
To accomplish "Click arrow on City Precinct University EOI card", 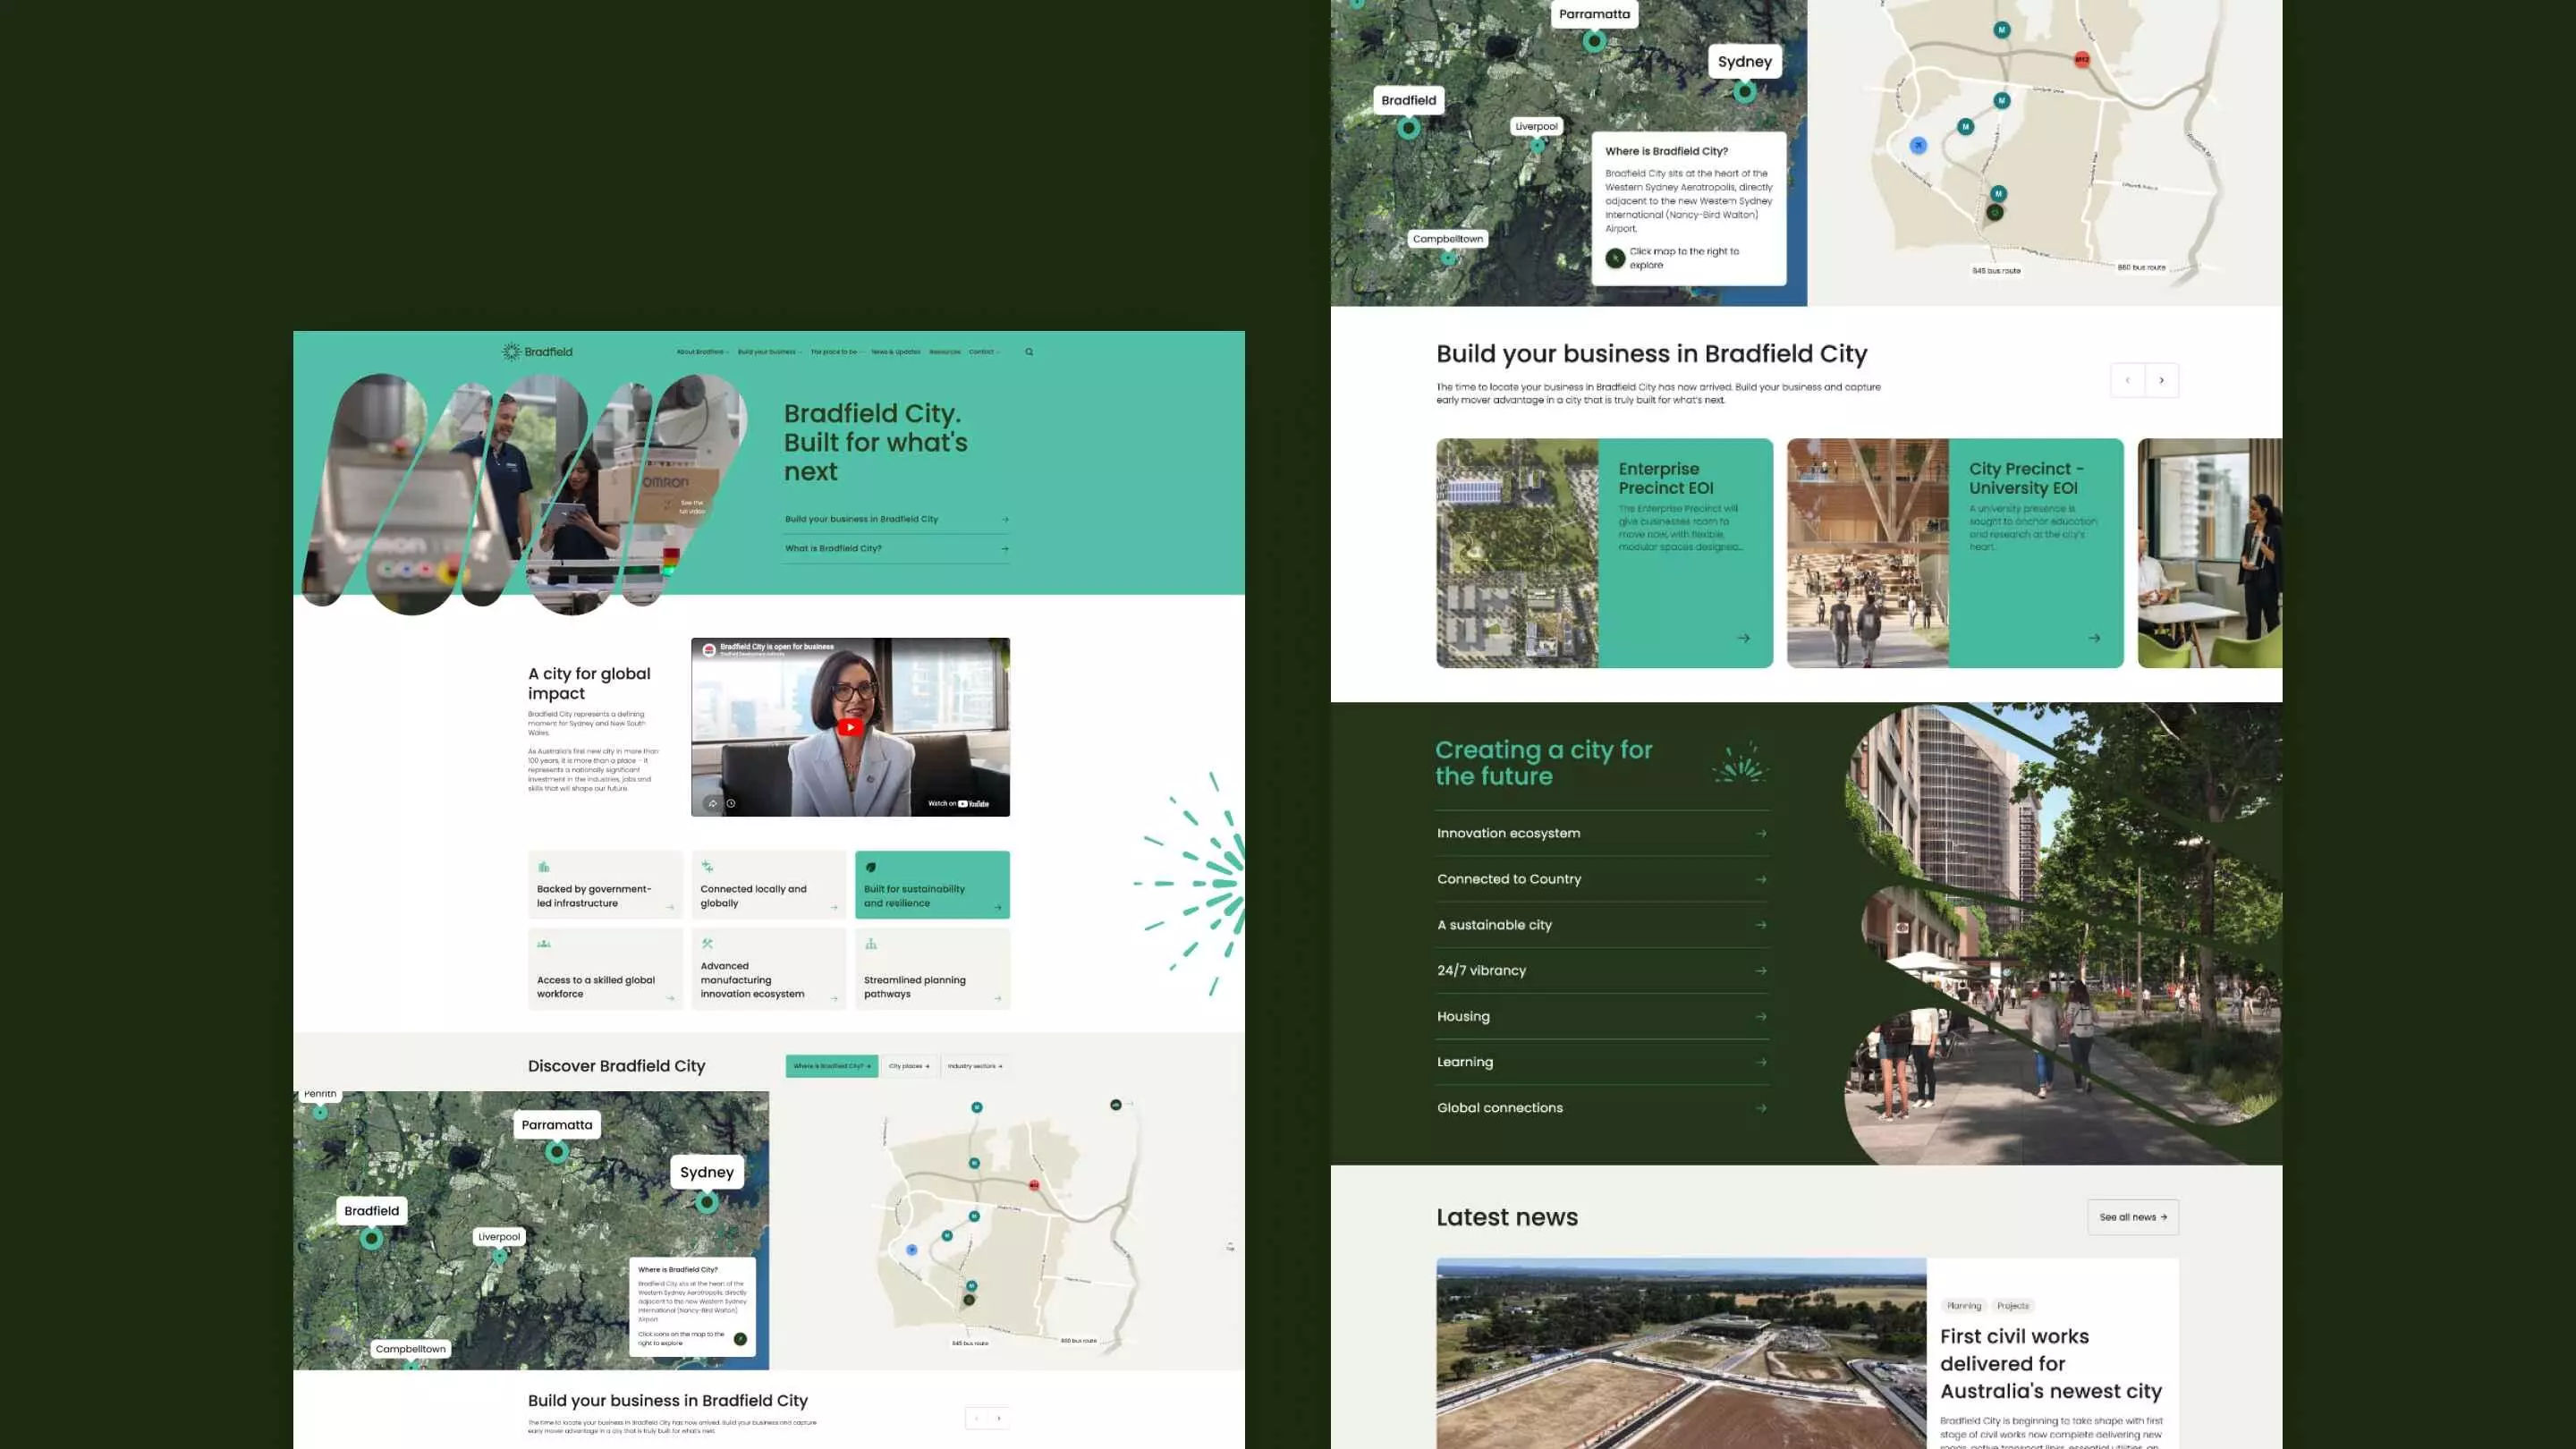I will [2093, 638].
